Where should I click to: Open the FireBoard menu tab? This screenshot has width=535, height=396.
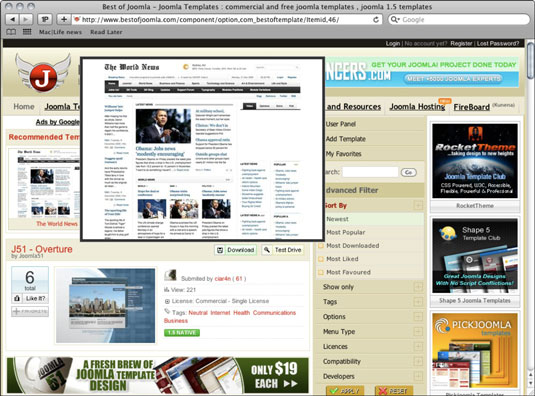click(472, 107)
